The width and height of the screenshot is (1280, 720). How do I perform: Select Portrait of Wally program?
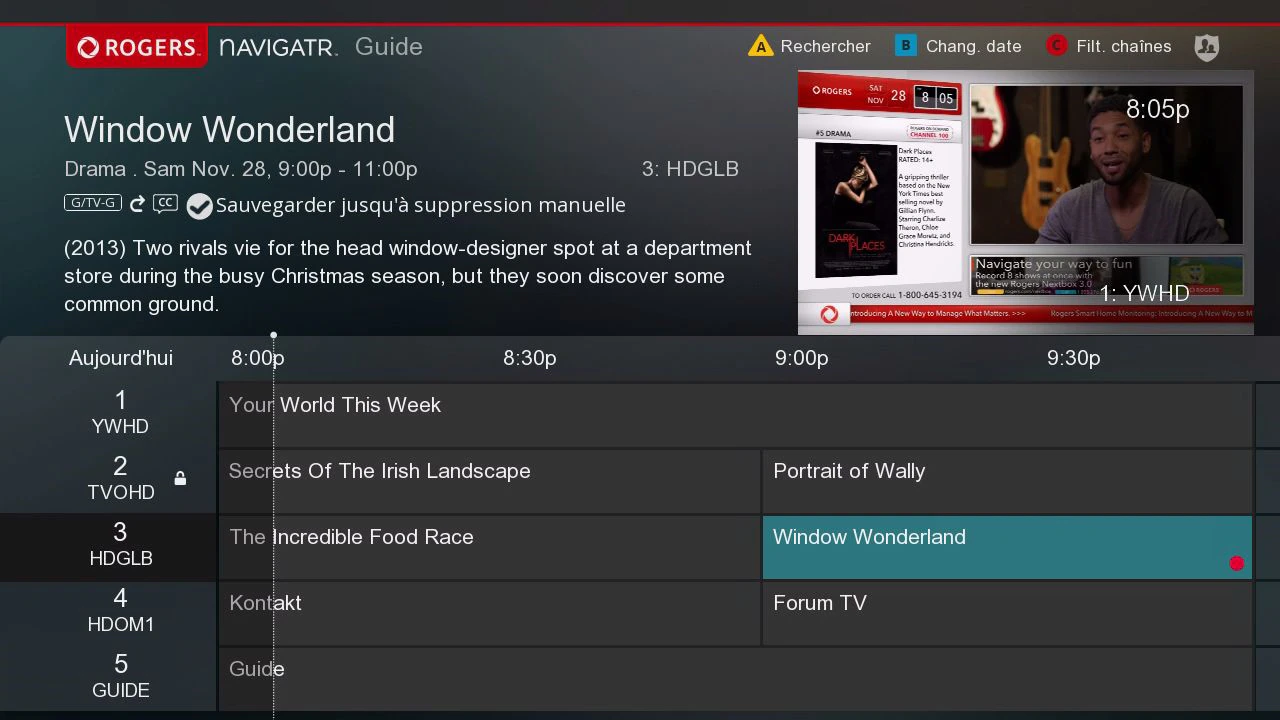coord(1007,481)
